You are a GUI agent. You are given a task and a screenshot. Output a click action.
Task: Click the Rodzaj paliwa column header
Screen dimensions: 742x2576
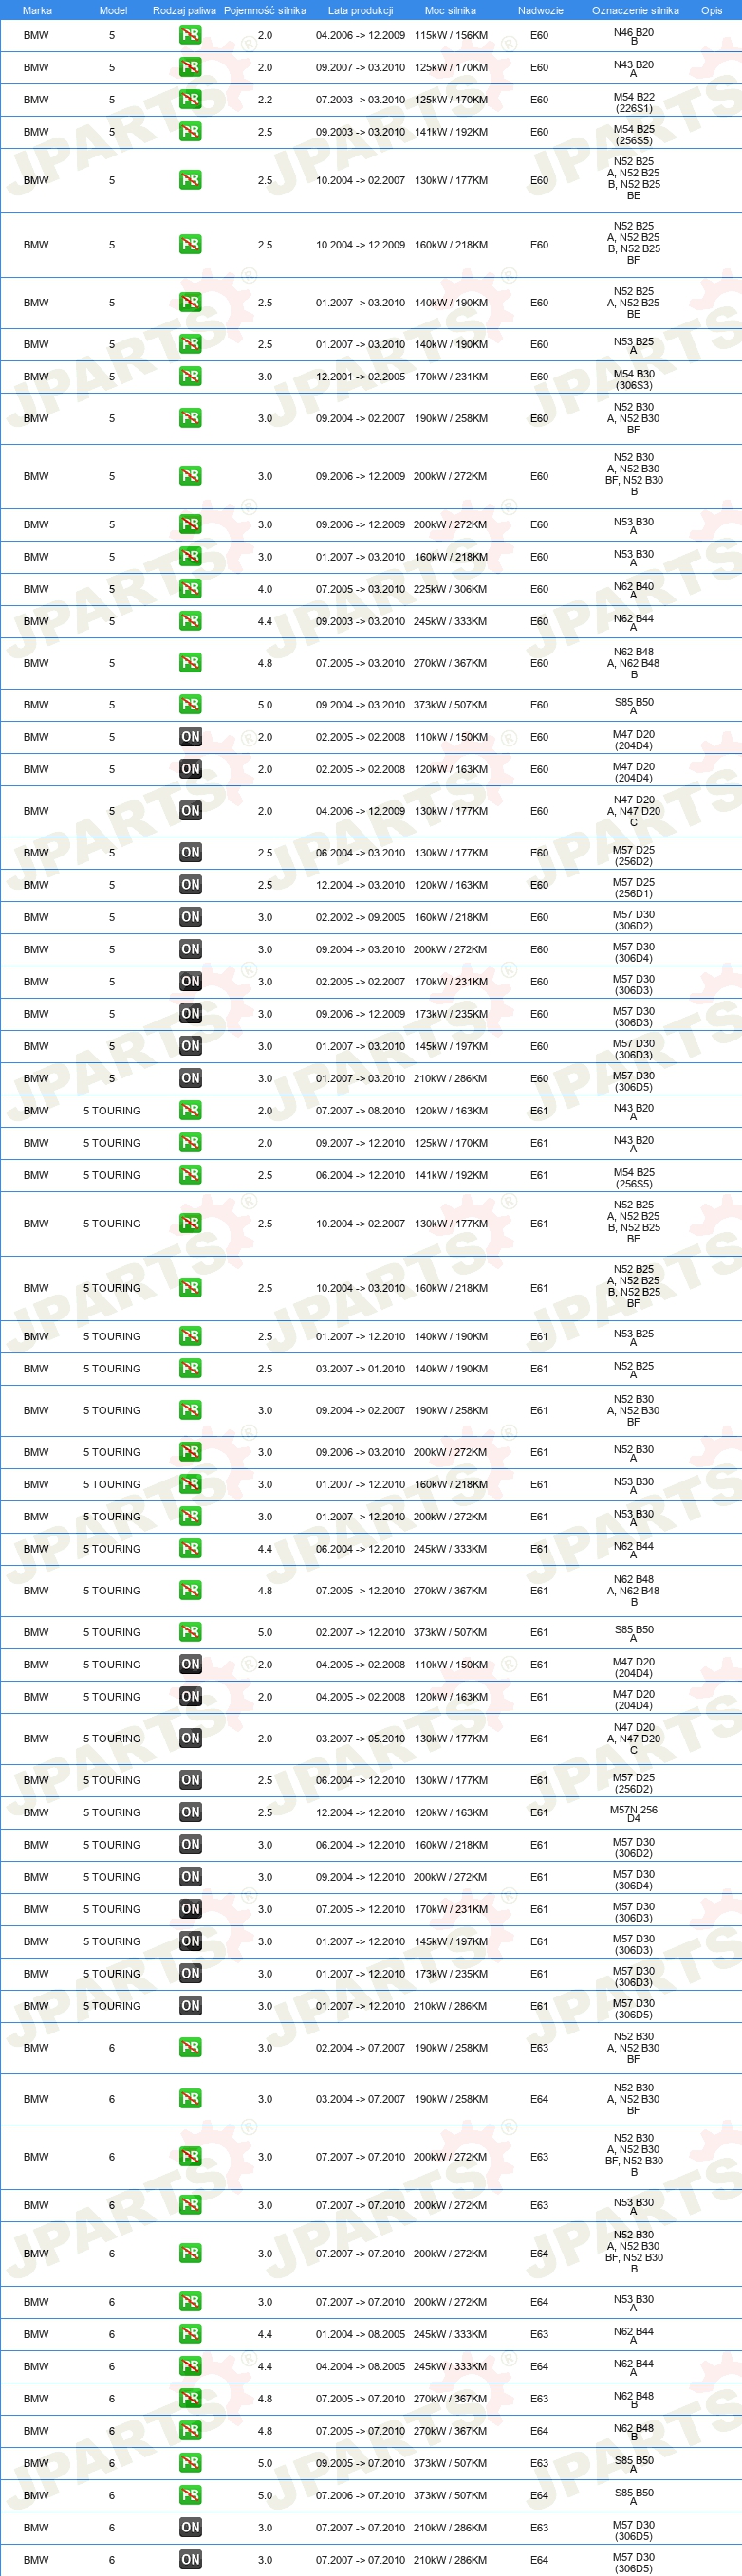point(184,10)
